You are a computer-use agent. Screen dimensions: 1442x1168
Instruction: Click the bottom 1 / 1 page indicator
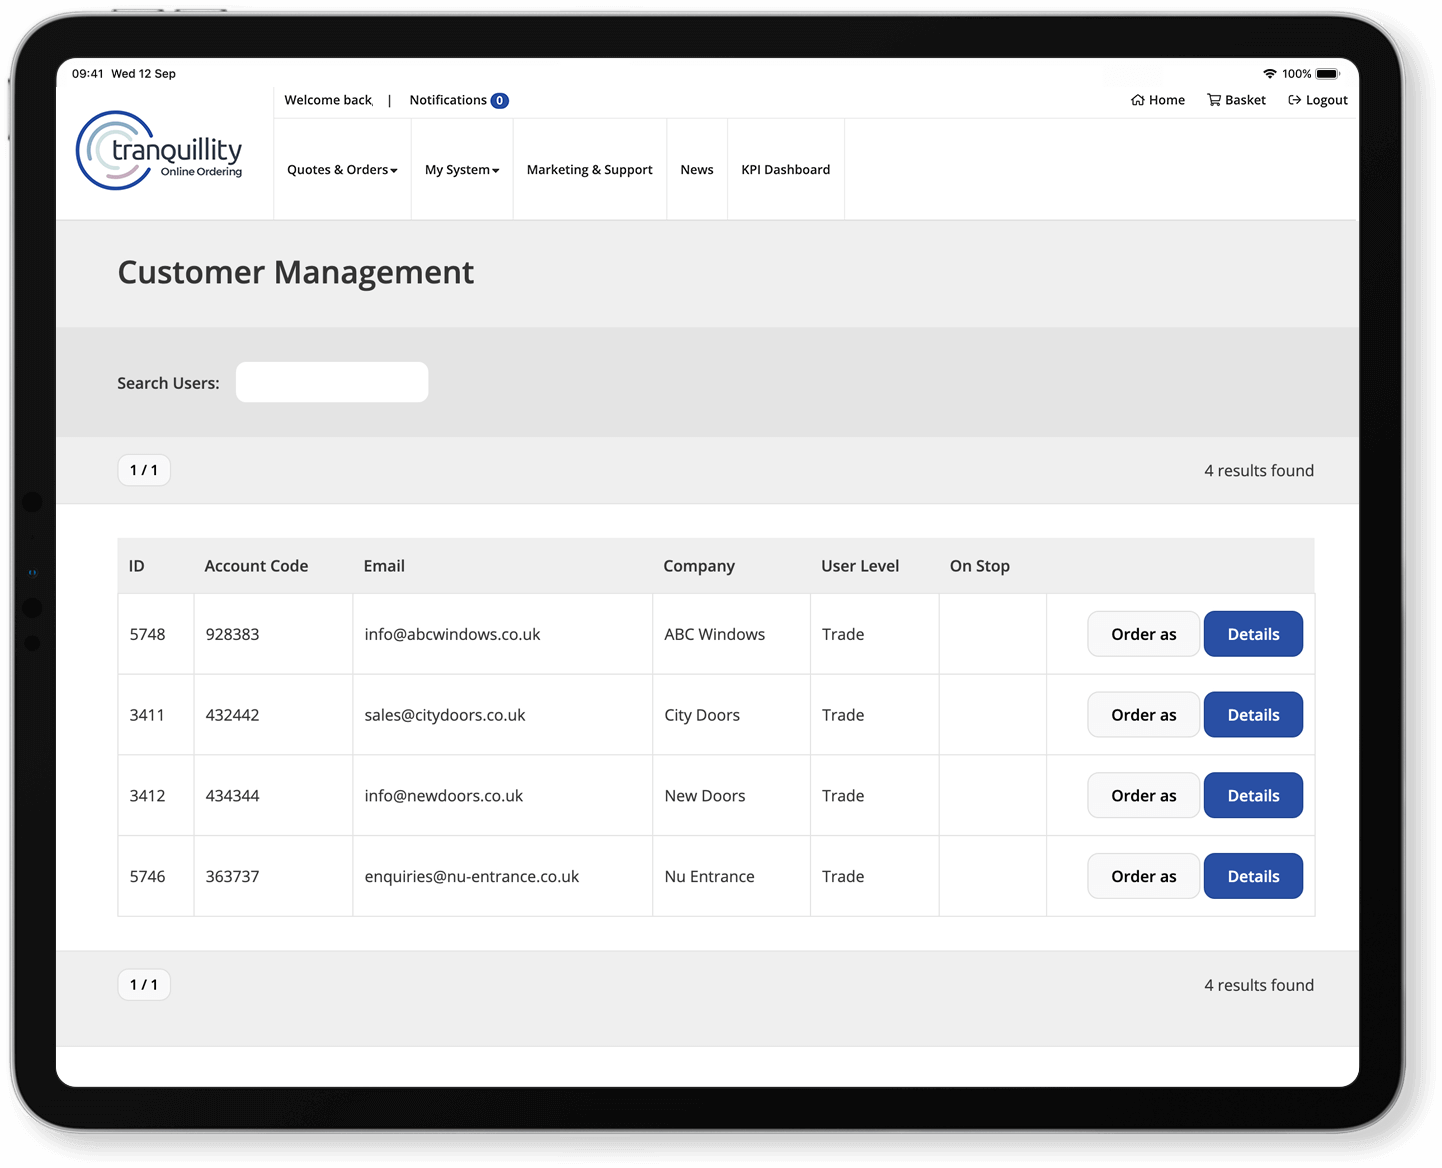pos(144,985)
